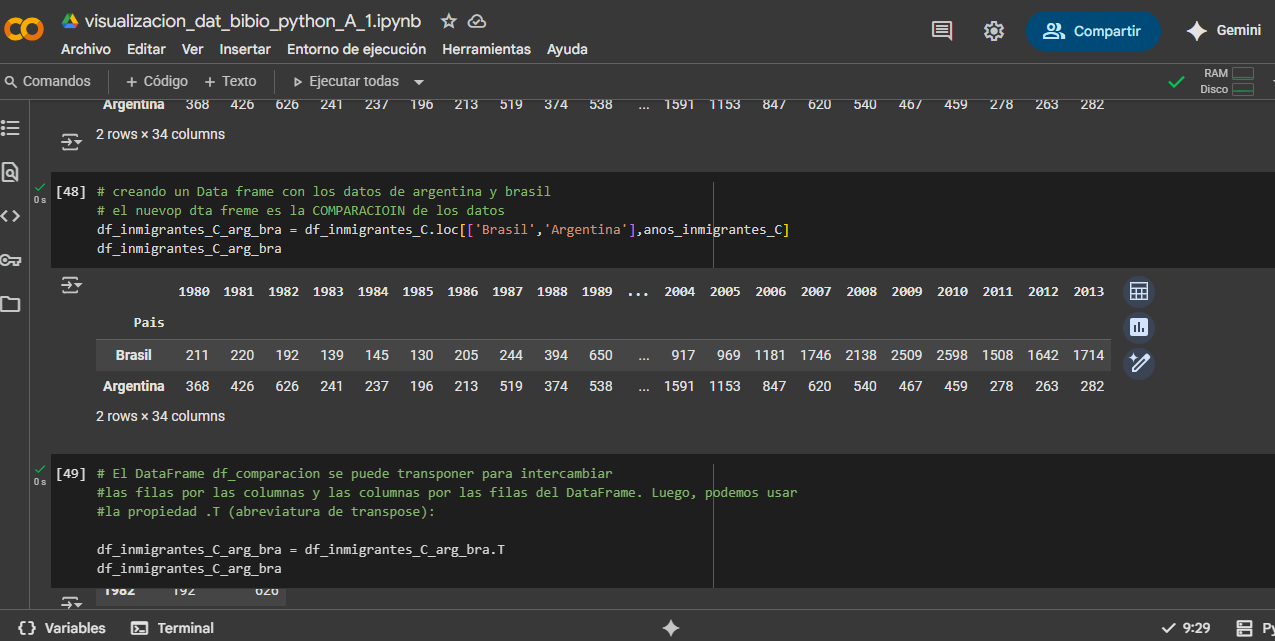Open the Ayuda menu
1275x641 pixels.
tap(567, 49)
